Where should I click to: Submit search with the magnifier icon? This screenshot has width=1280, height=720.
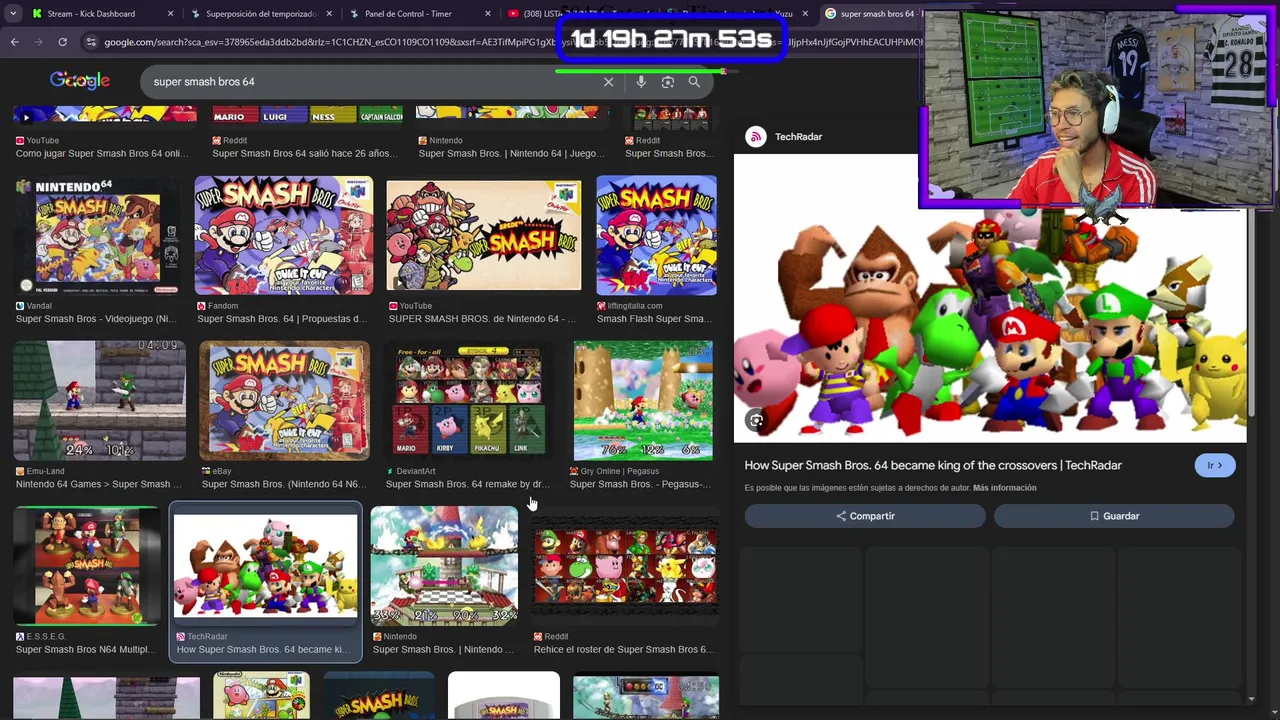[694, 82]
